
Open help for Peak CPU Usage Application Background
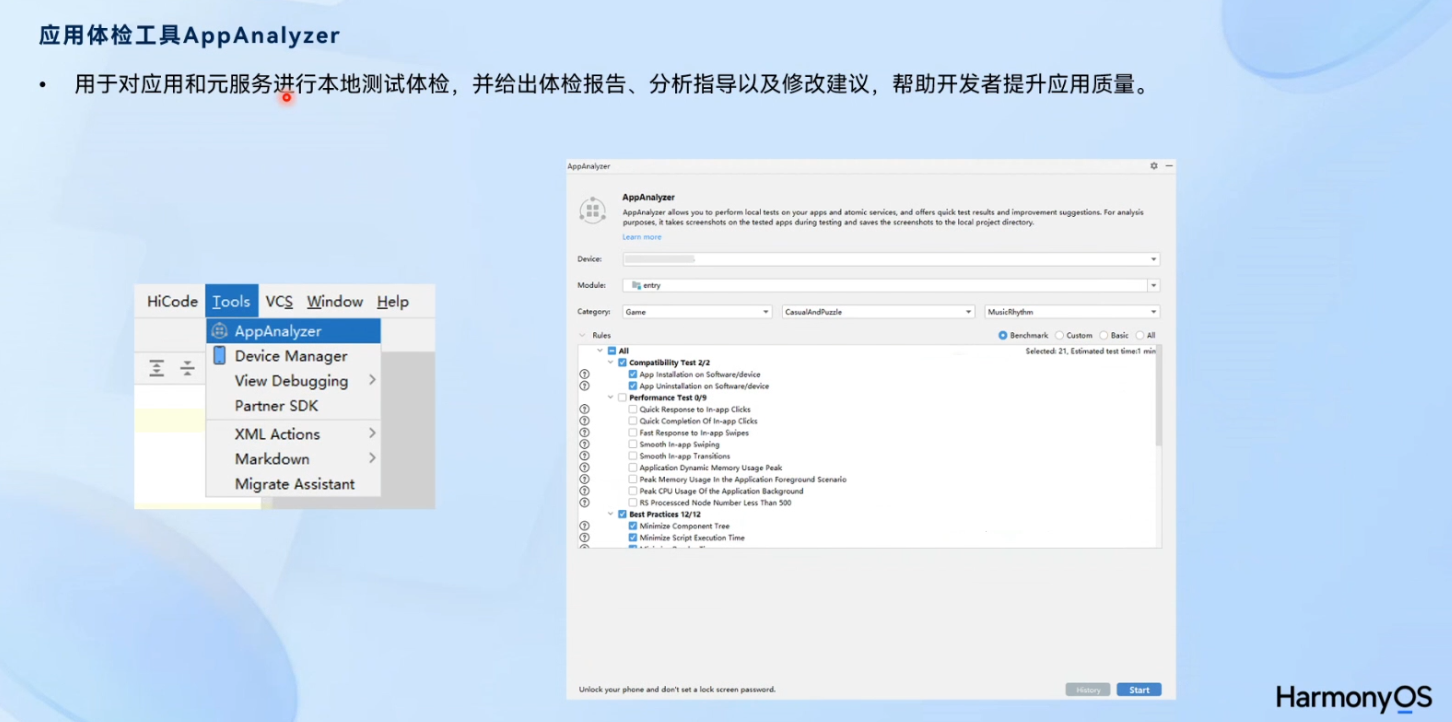[584, 491]
